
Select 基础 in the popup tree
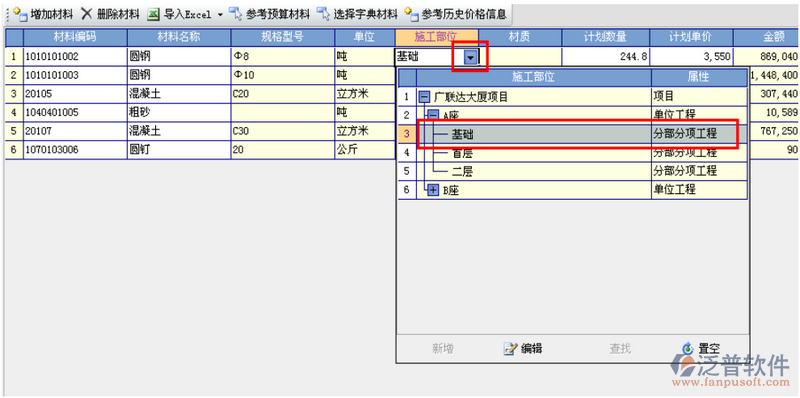click(x=462, y=134)
